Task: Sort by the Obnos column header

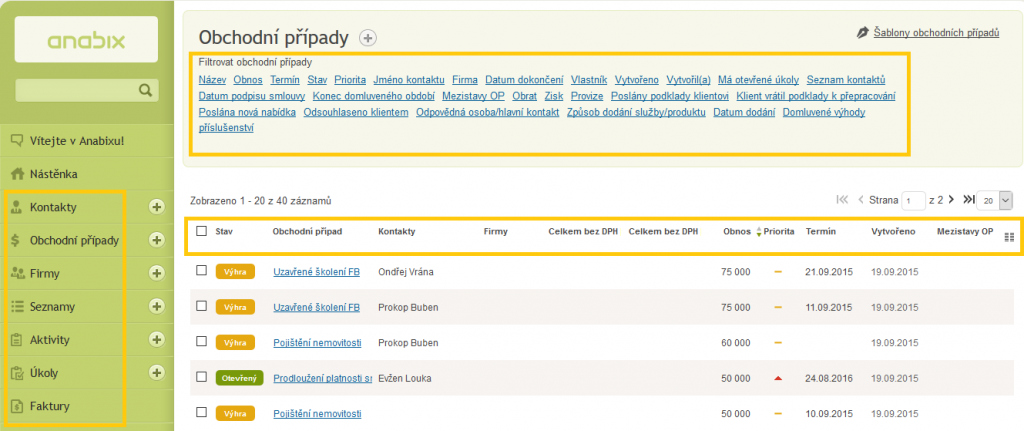Action: click(x=737, y=231)
